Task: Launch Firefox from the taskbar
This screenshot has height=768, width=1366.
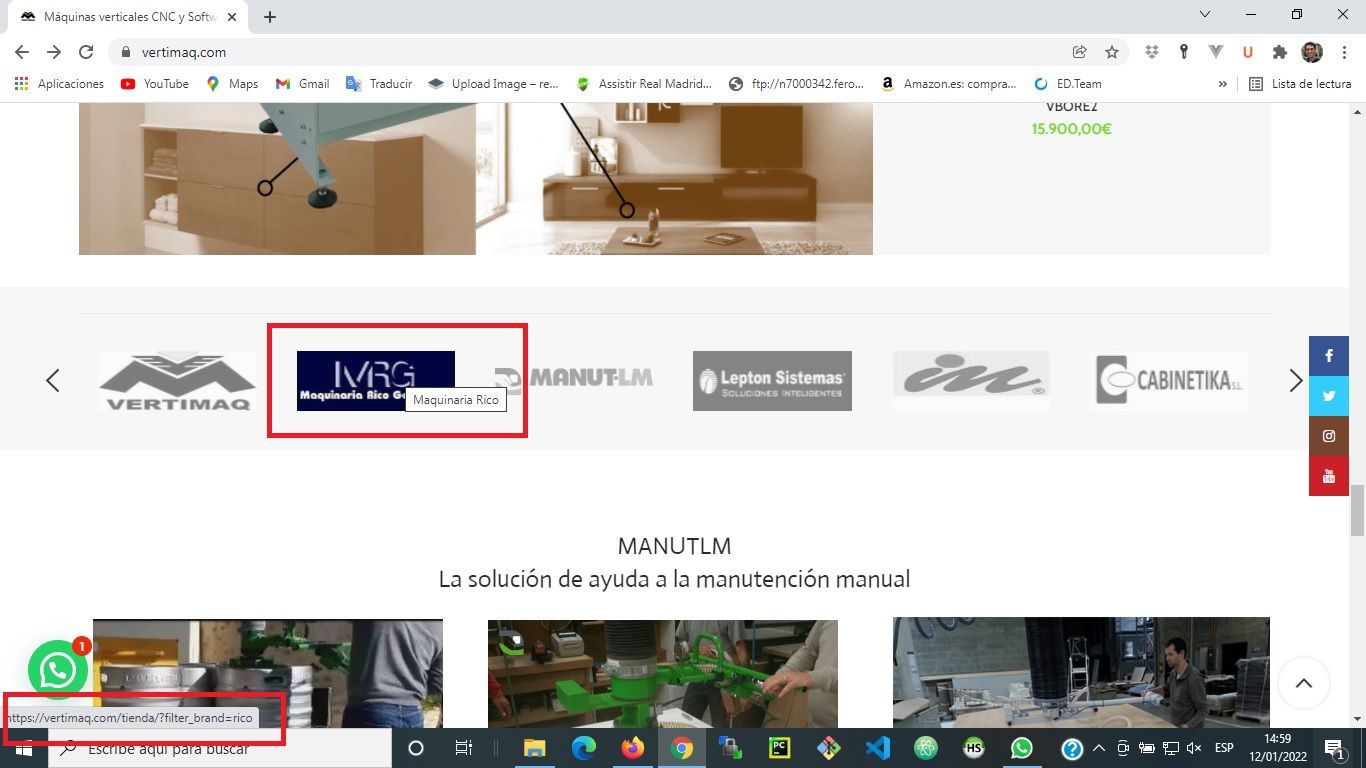Action: [632, 748]
